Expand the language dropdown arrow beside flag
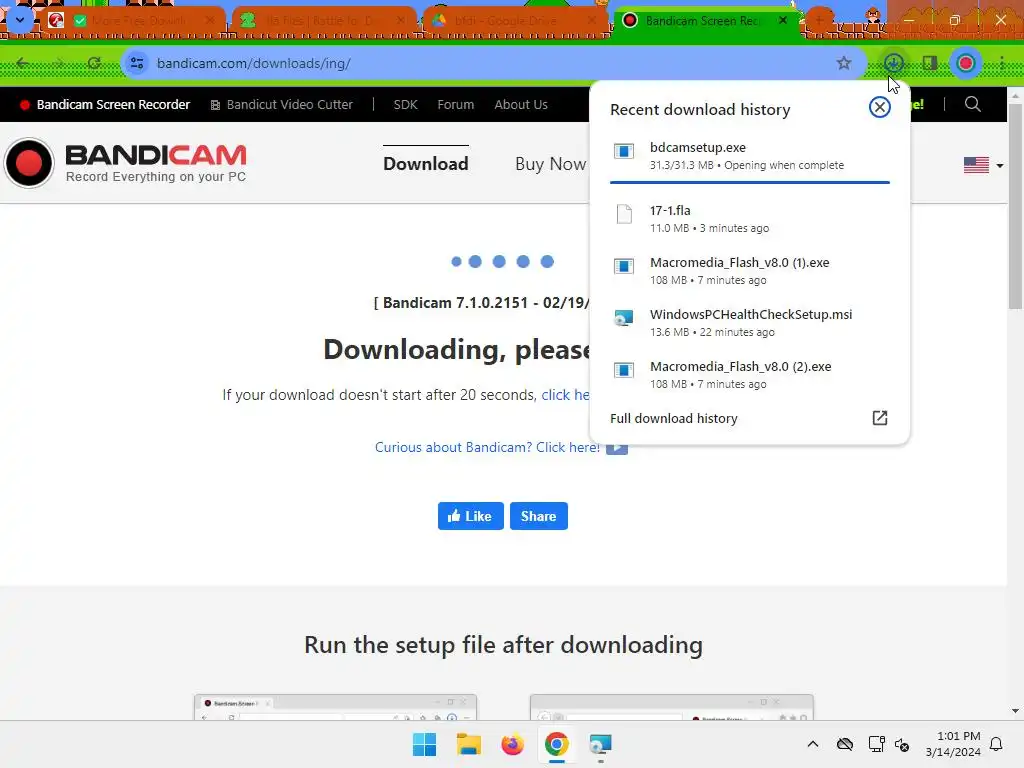This screenshot has width=1024, height=768. point(1000,166)
